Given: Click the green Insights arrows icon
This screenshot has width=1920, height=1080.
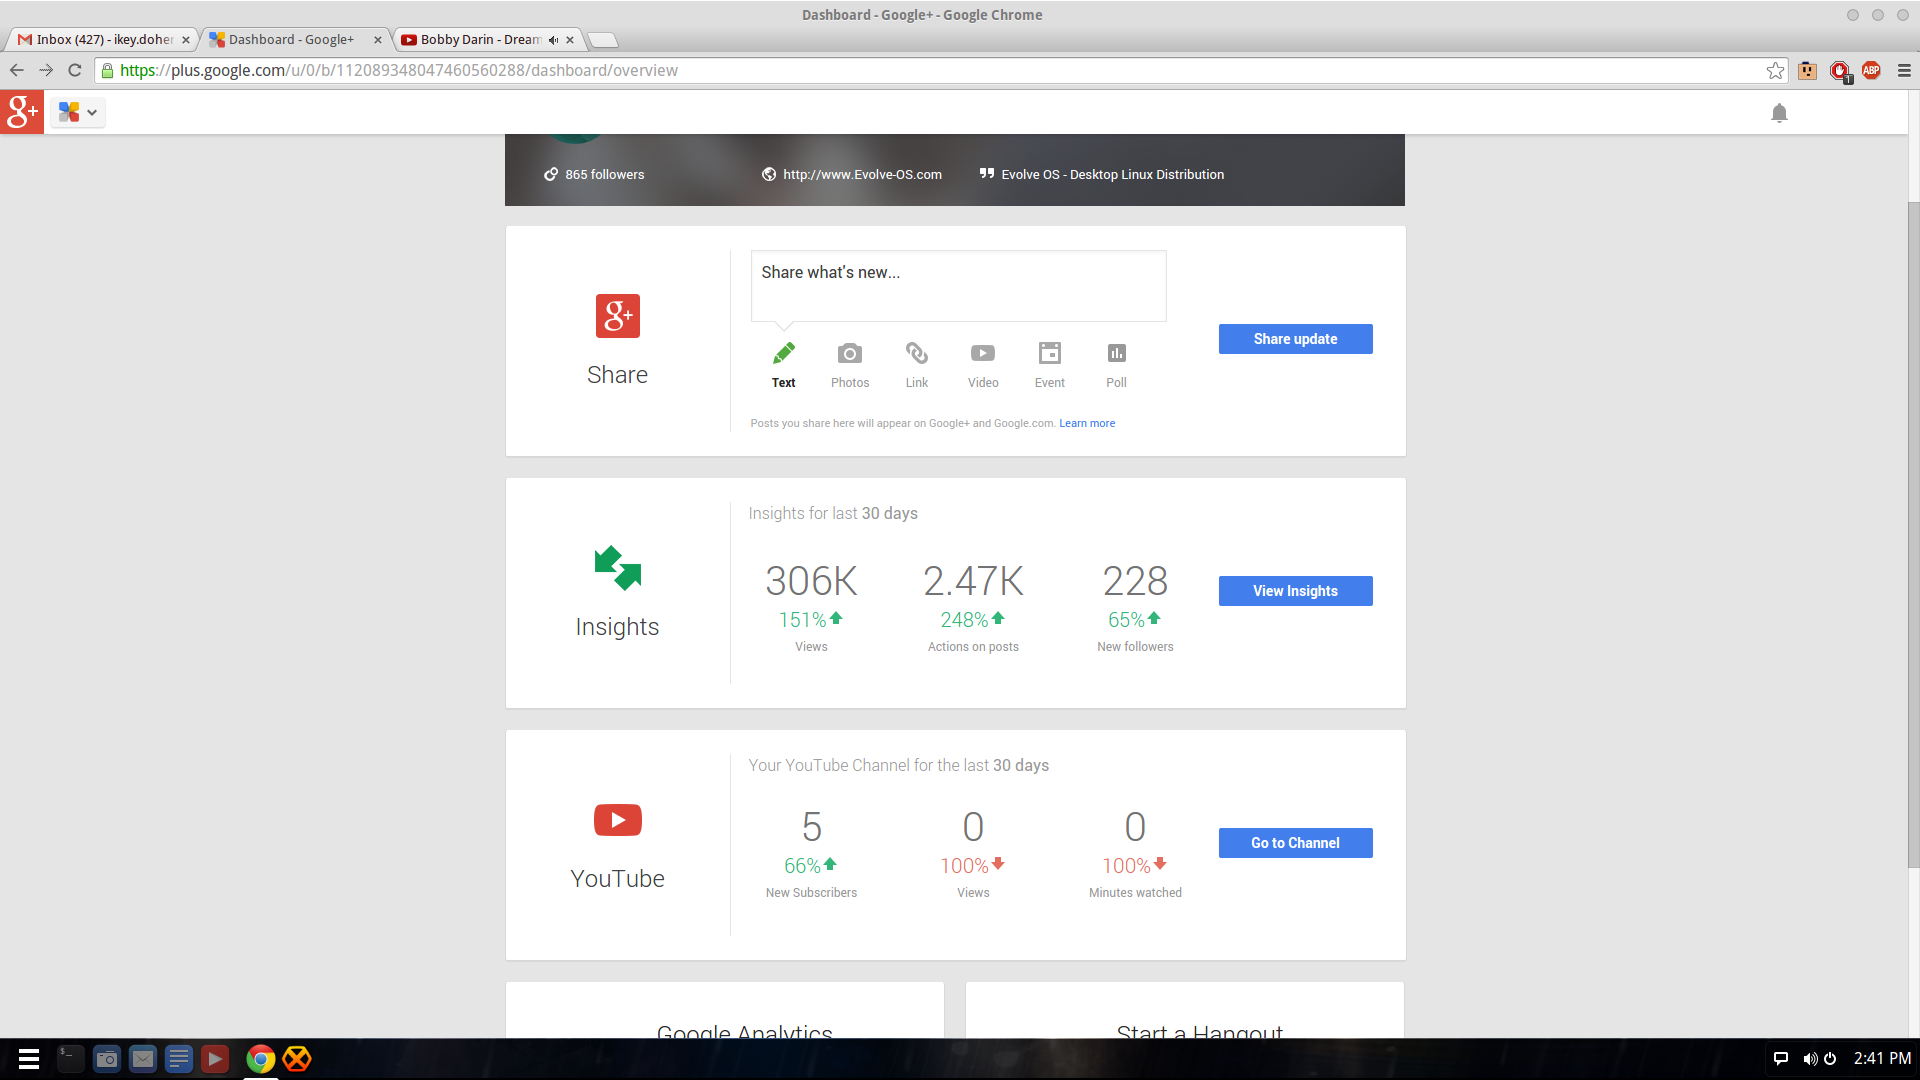Looking at the screenshot, I should pos(618,568).
